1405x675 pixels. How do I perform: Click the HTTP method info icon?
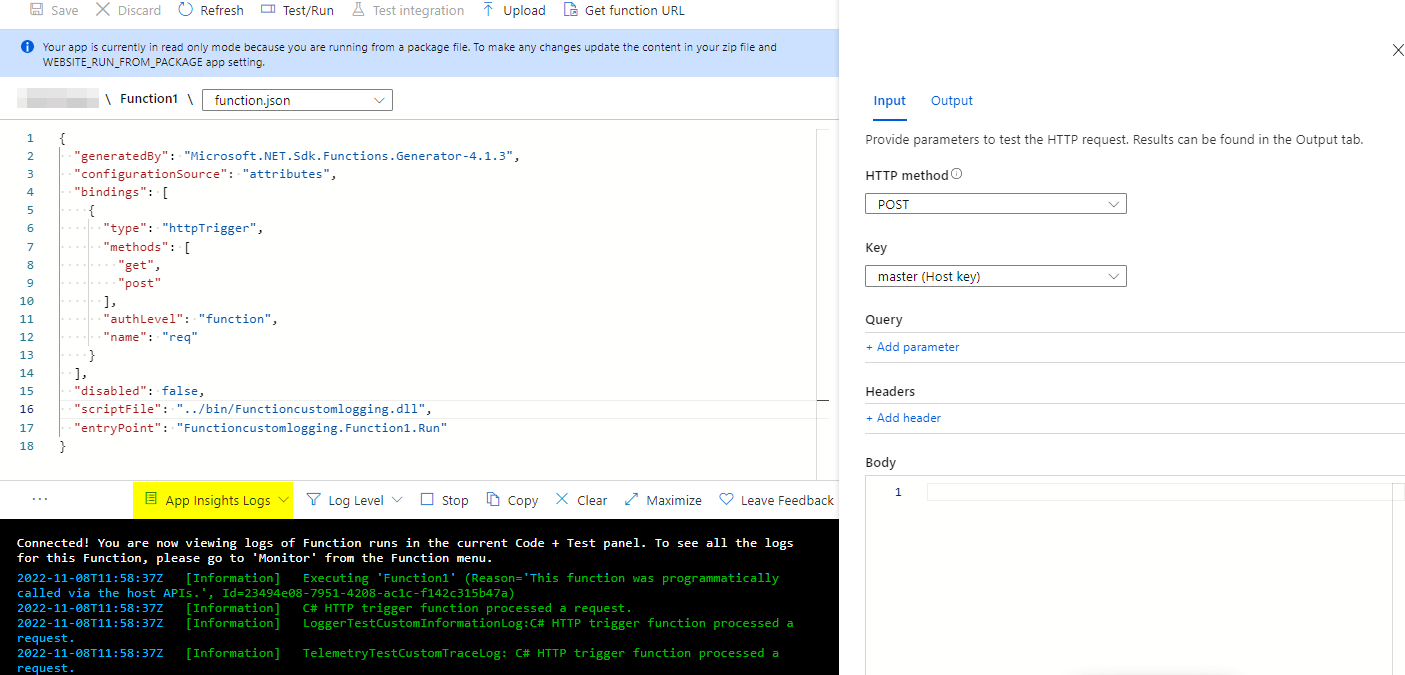click(x=957, y=174)
